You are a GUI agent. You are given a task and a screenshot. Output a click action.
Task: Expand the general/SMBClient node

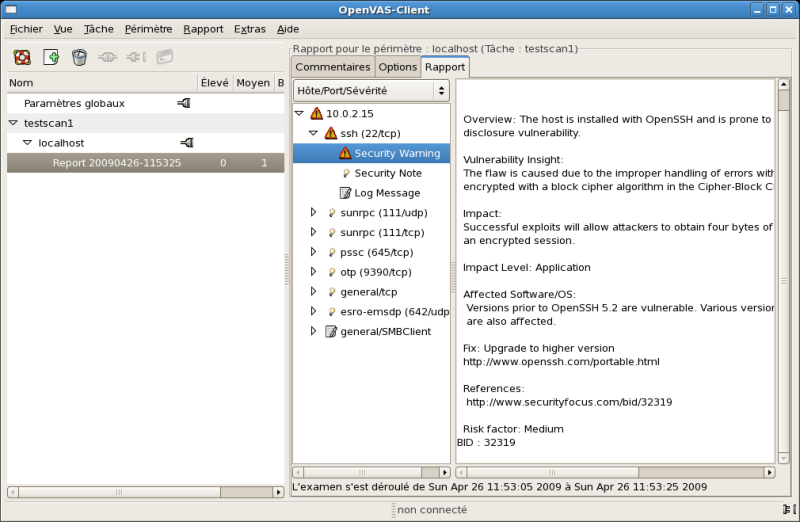[x=313, y=331]
